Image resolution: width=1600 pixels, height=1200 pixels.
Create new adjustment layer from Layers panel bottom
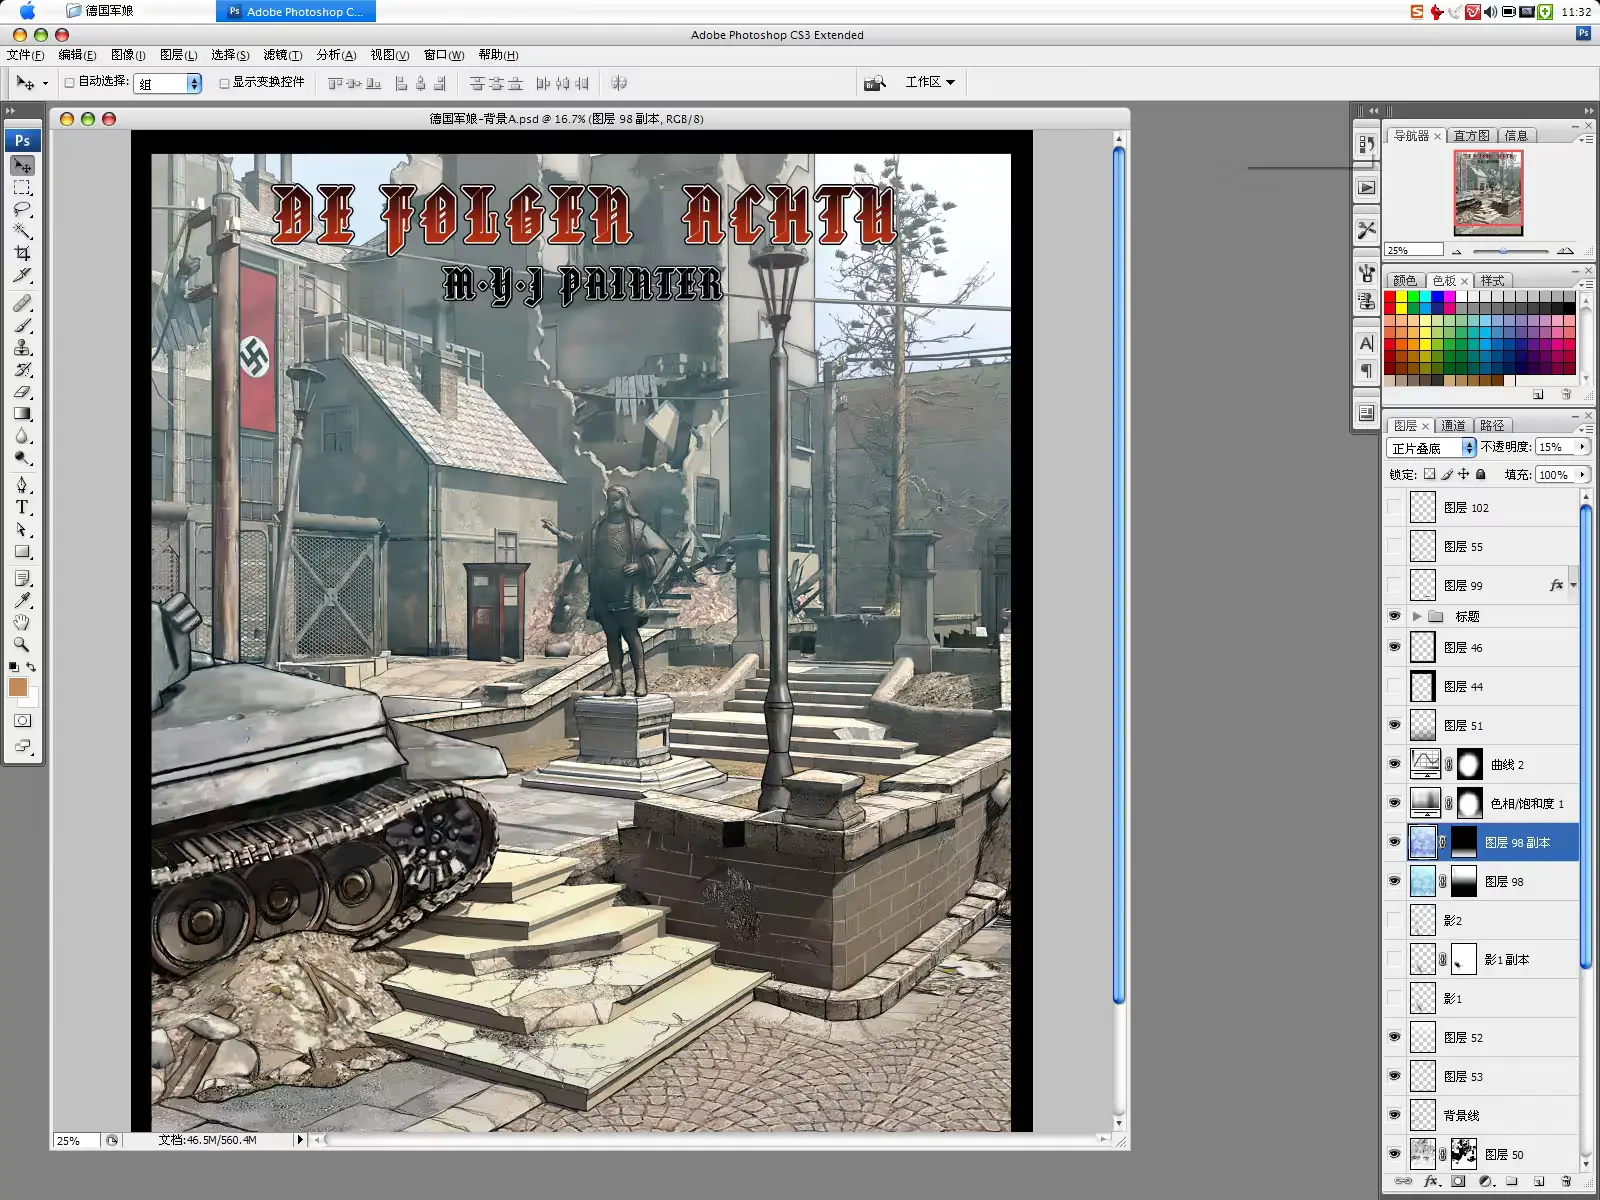tap(1485, 1181)
